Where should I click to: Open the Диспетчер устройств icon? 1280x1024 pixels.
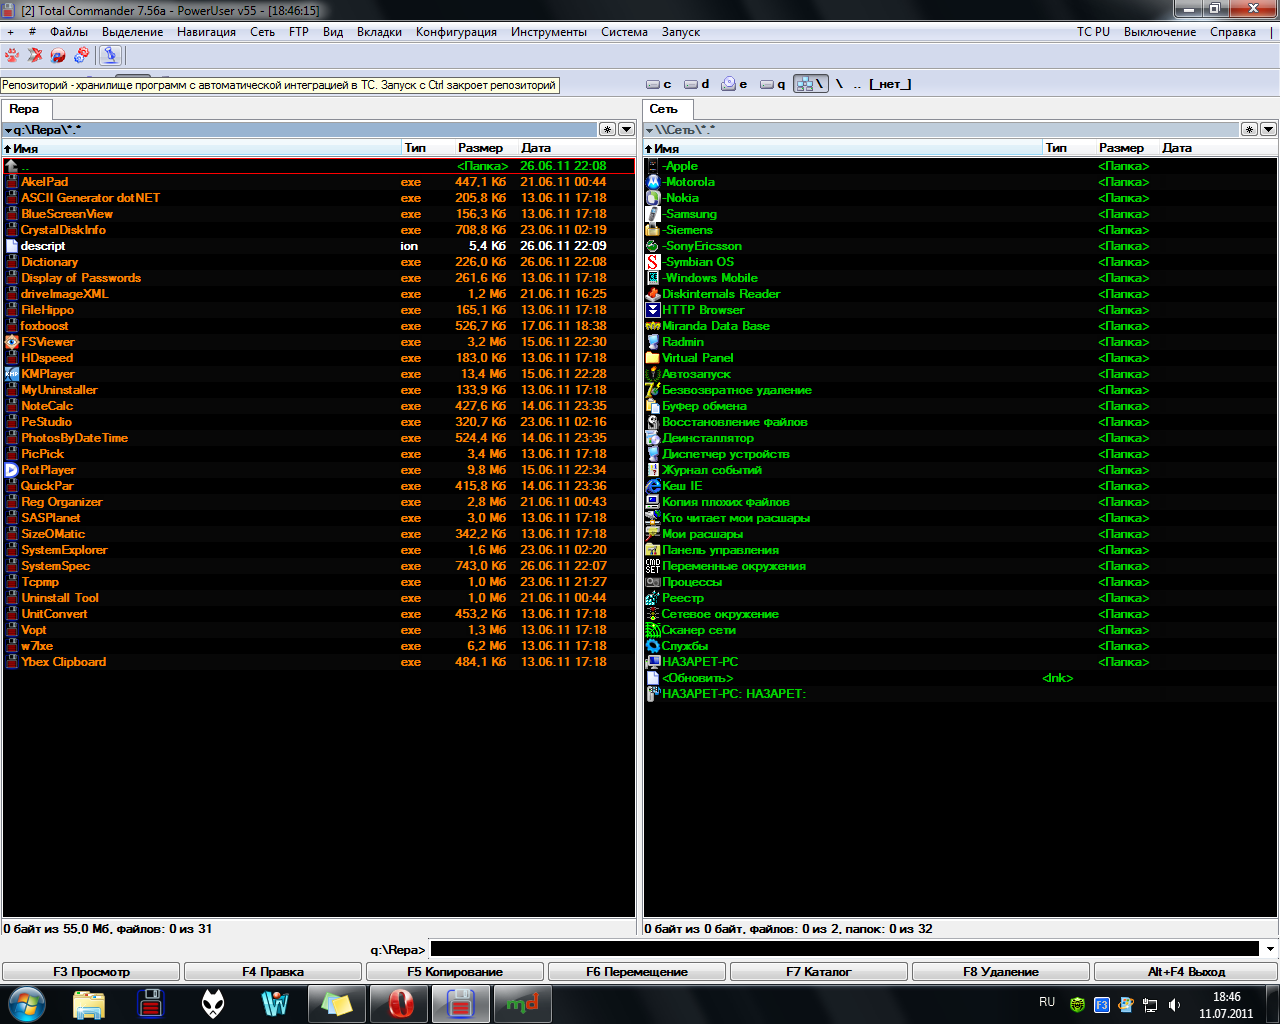tap(653, 454)
